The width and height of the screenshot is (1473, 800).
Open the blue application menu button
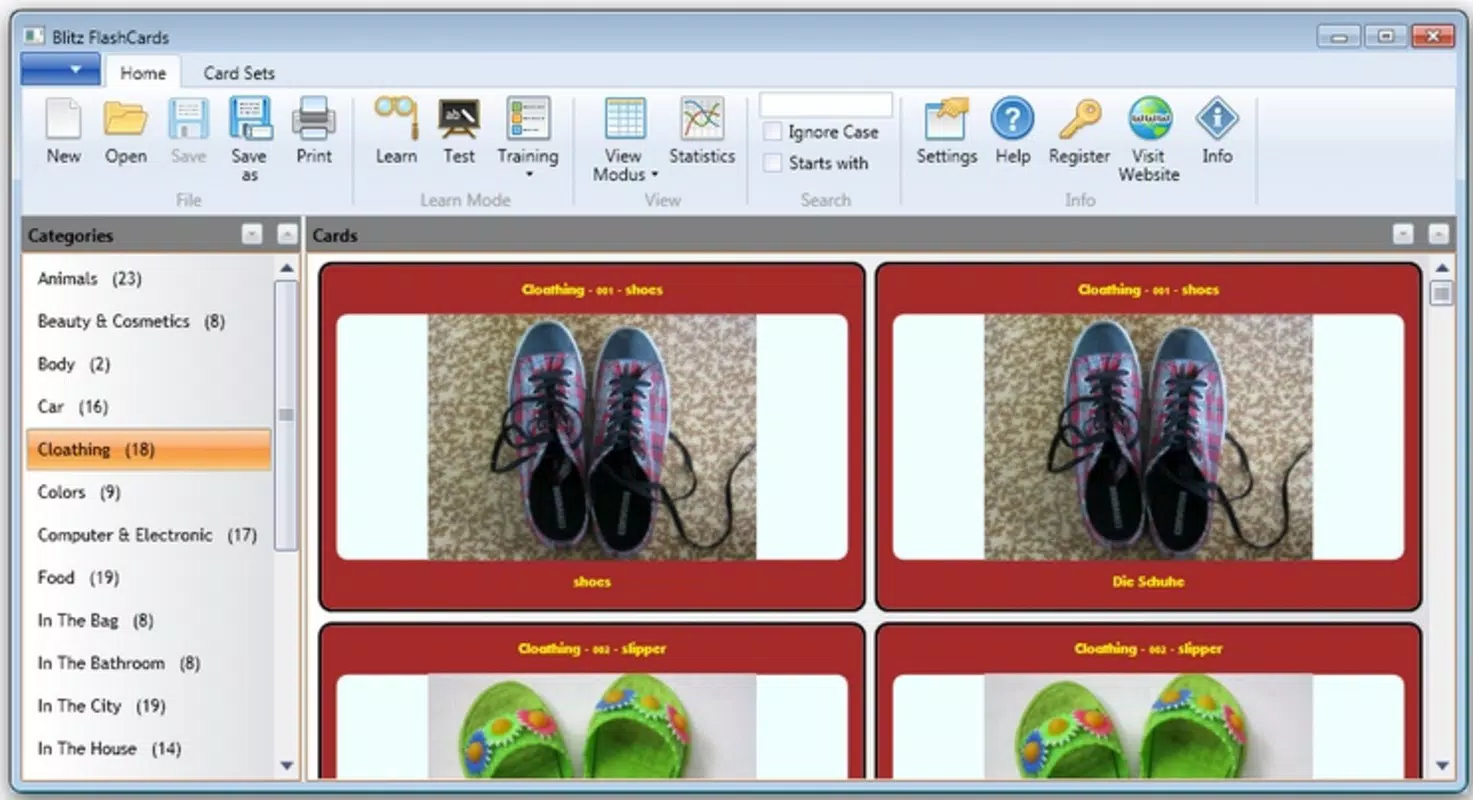click(x=60, y=69)
